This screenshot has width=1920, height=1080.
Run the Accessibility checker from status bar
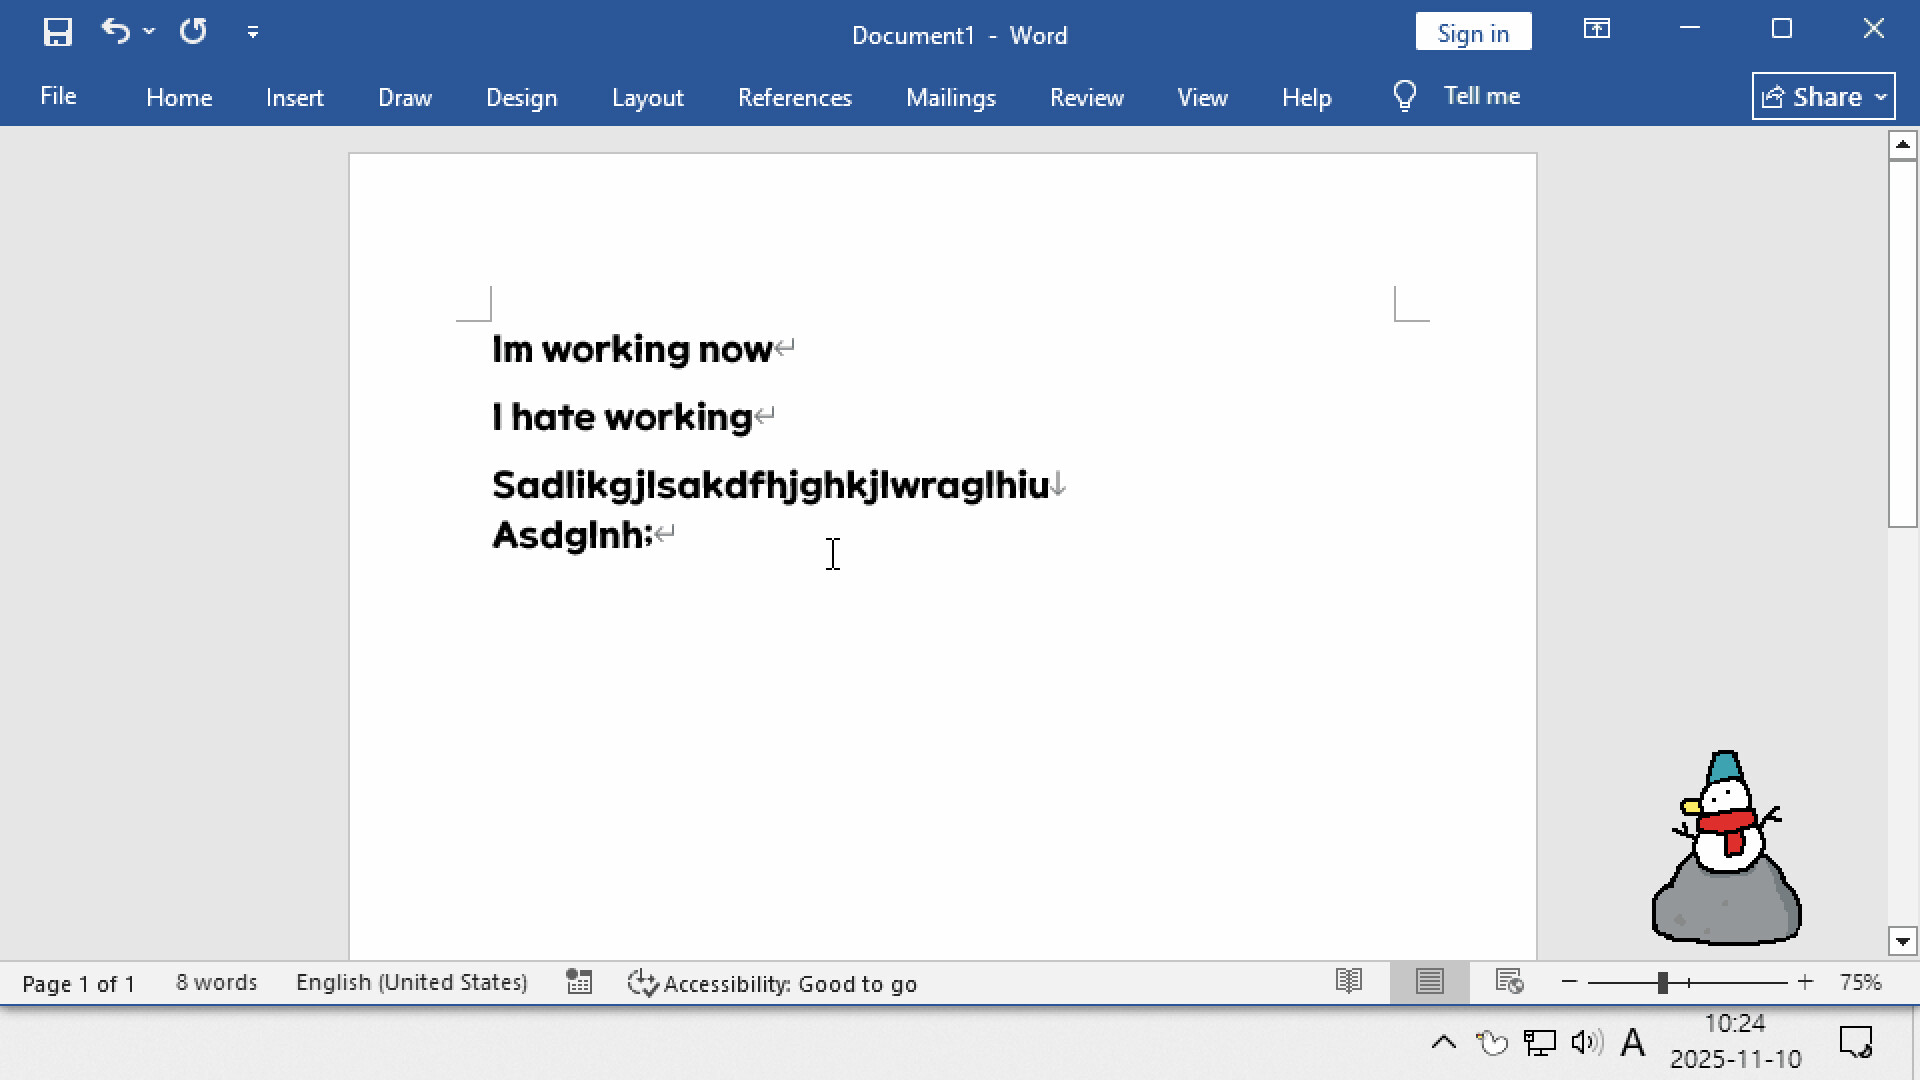[x=774, y=983]
